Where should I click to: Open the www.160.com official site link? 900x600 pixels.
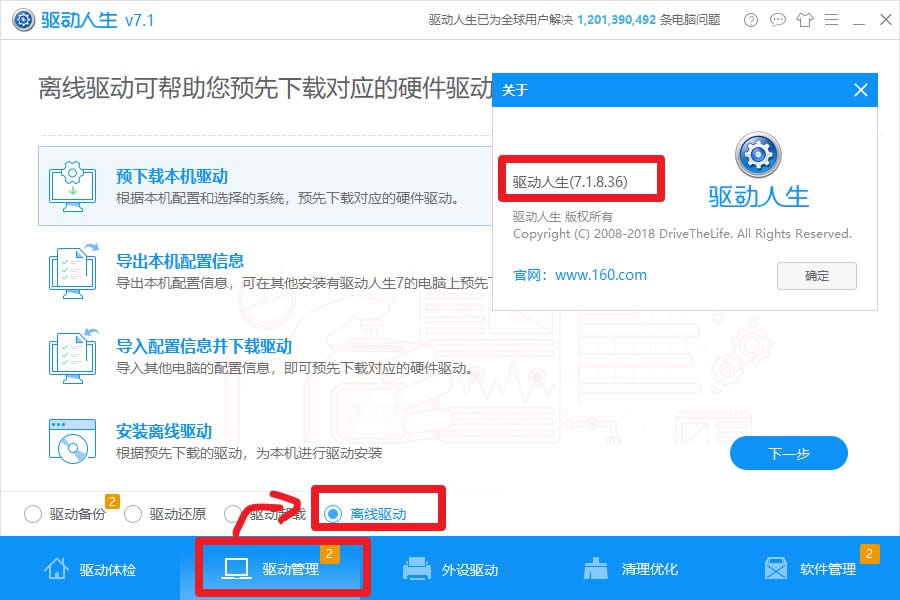click(601, 275)
